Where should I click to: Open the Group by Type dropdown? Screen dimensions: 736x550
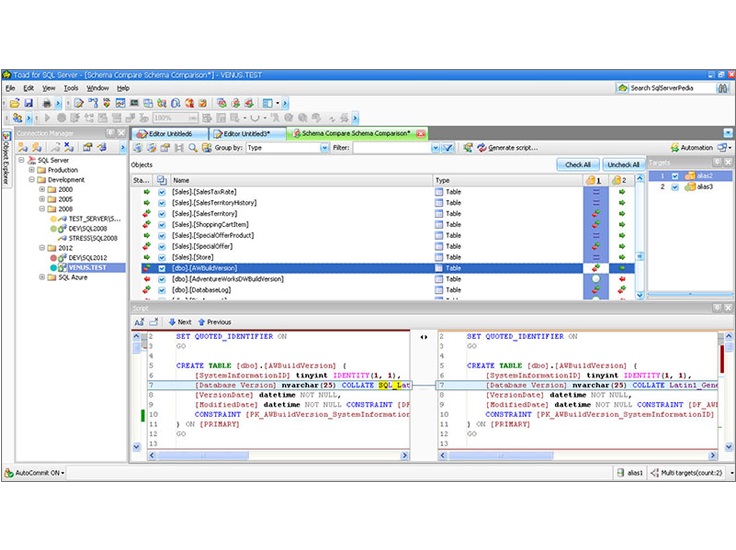324,148
